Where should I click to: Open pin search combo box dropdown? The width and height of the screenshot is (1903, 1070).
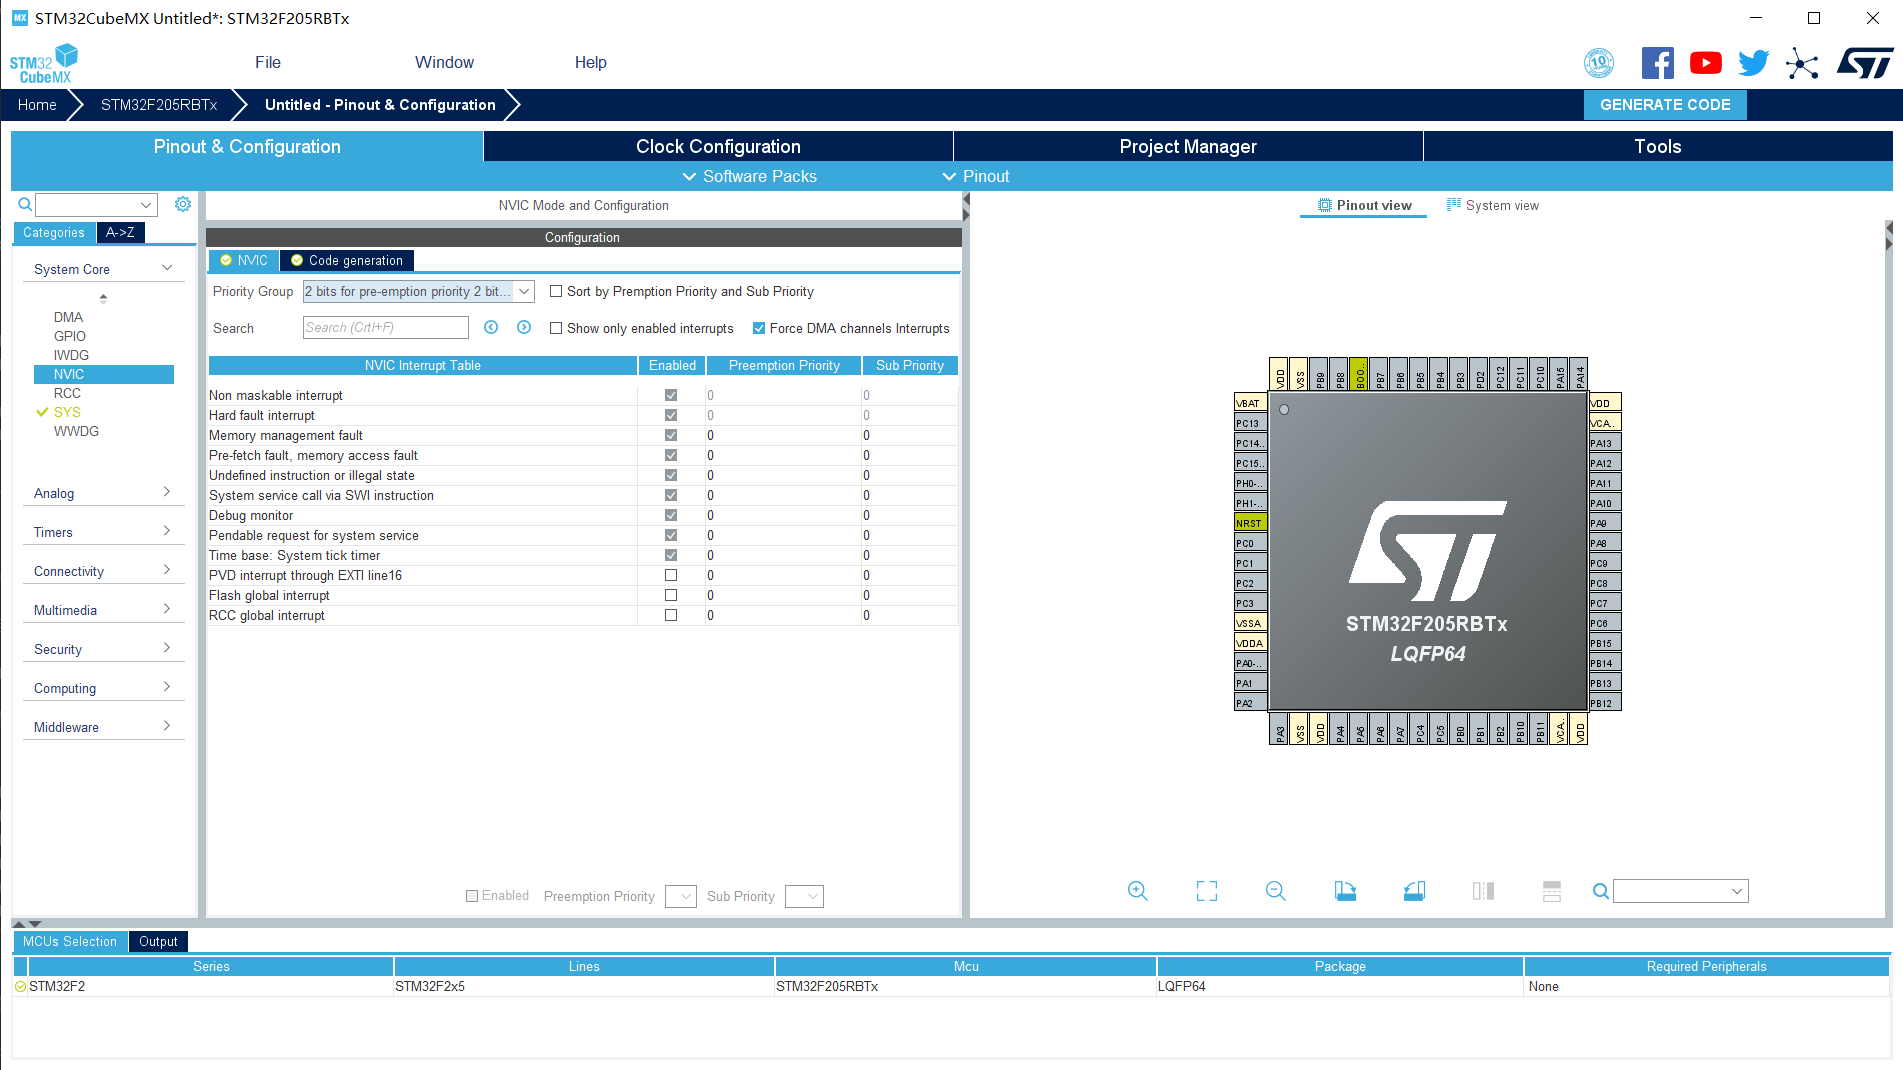[1737, 891]
